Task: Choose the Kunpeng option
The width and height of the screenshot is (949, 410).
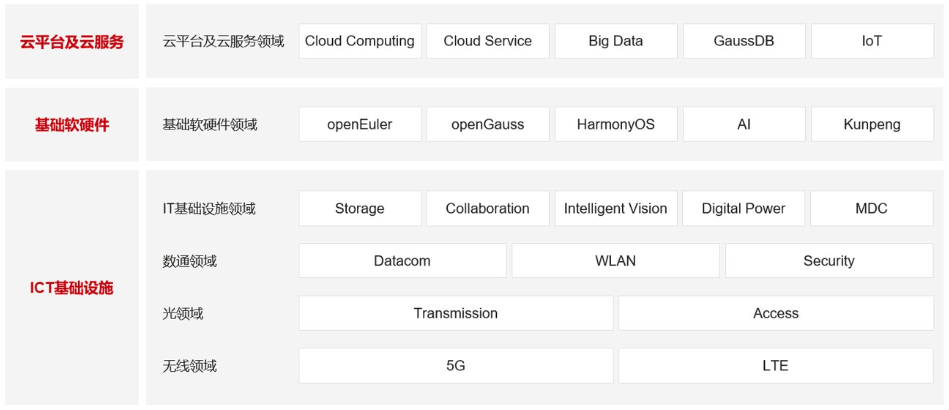Action: point(872,125)
